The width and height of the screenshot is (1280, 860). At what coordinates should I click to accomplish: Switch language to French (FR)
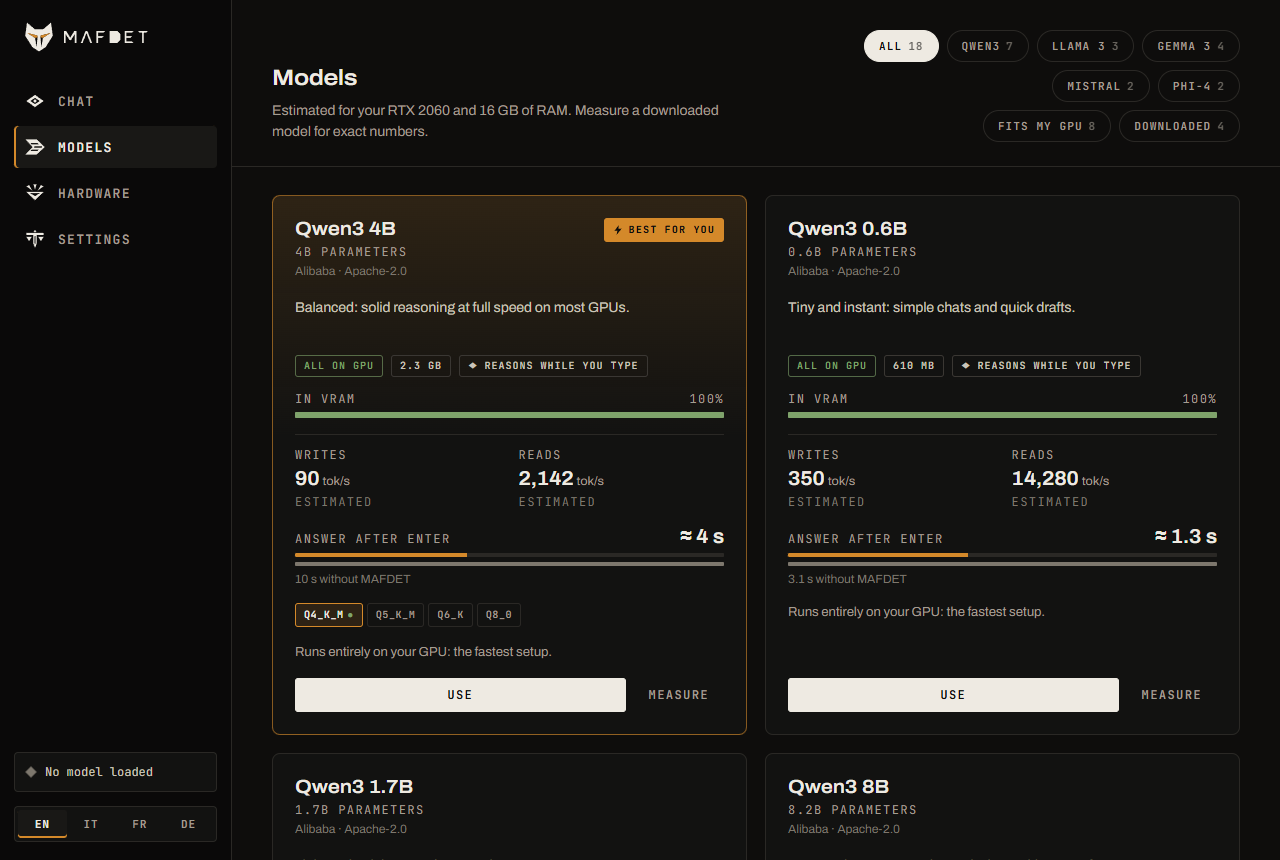pos(139,824)
